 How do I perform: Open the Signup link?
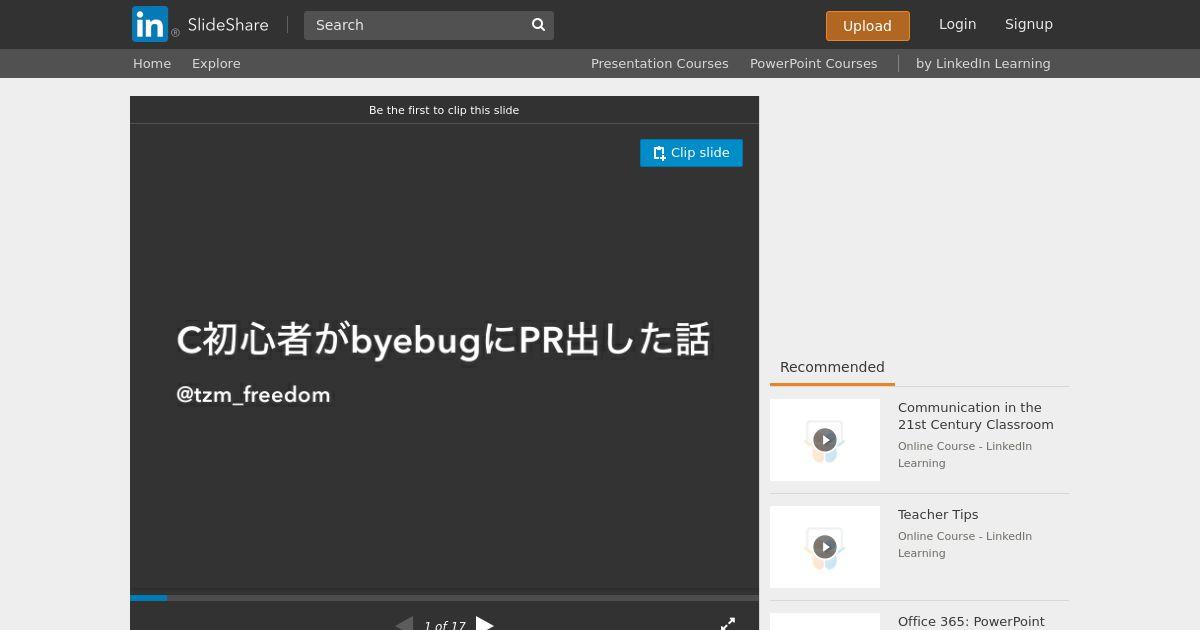[1028, 24]
